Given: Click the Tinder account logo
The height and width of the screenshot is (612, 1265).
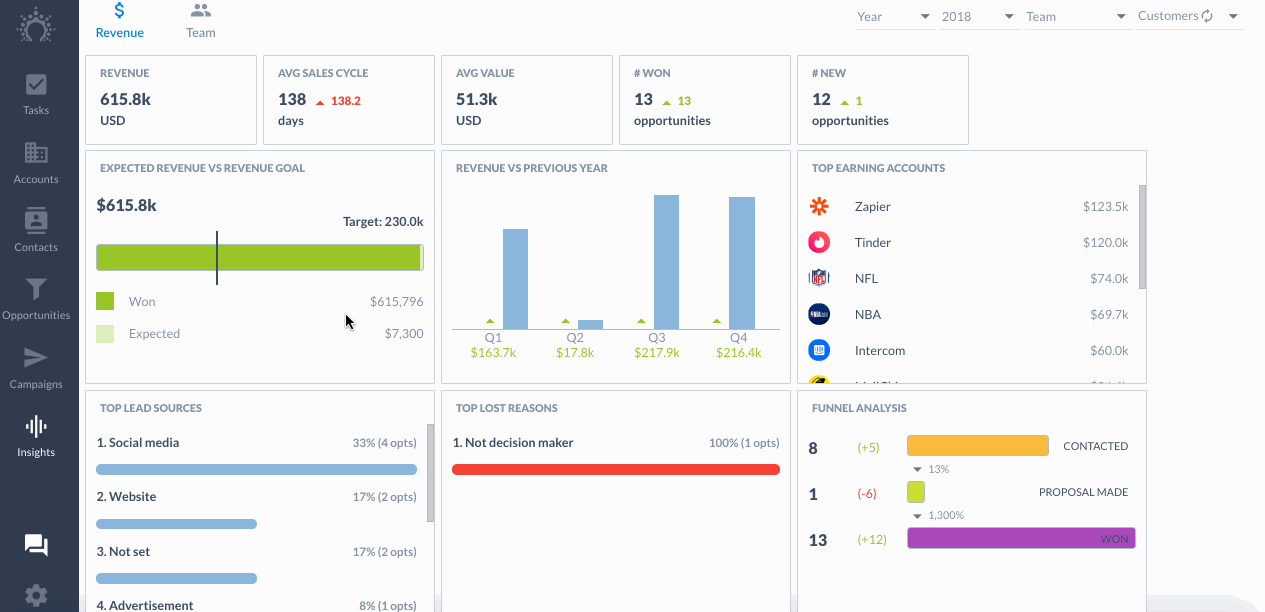Looking at the screenshot, I should coord(819,243).
